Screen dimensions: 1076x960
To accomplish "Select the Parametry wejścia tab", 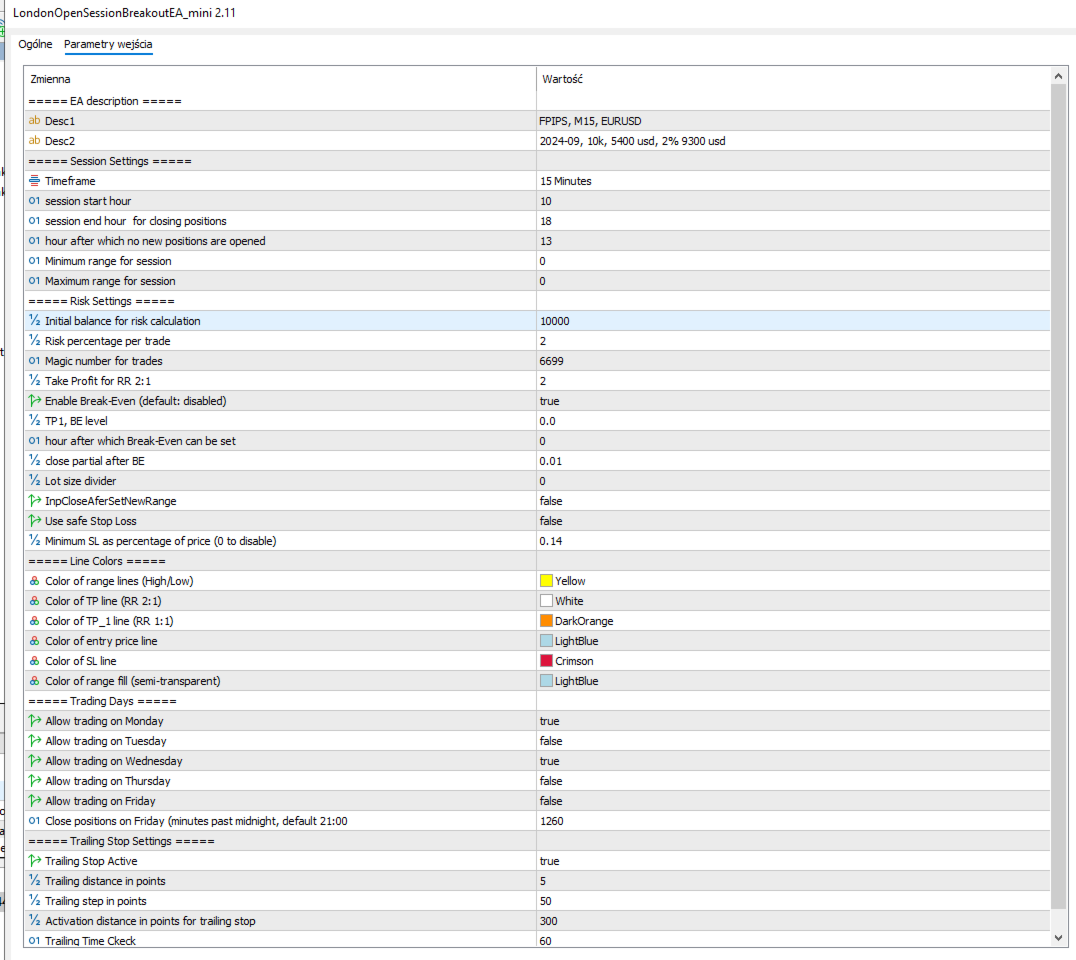I will coord(108,44).
